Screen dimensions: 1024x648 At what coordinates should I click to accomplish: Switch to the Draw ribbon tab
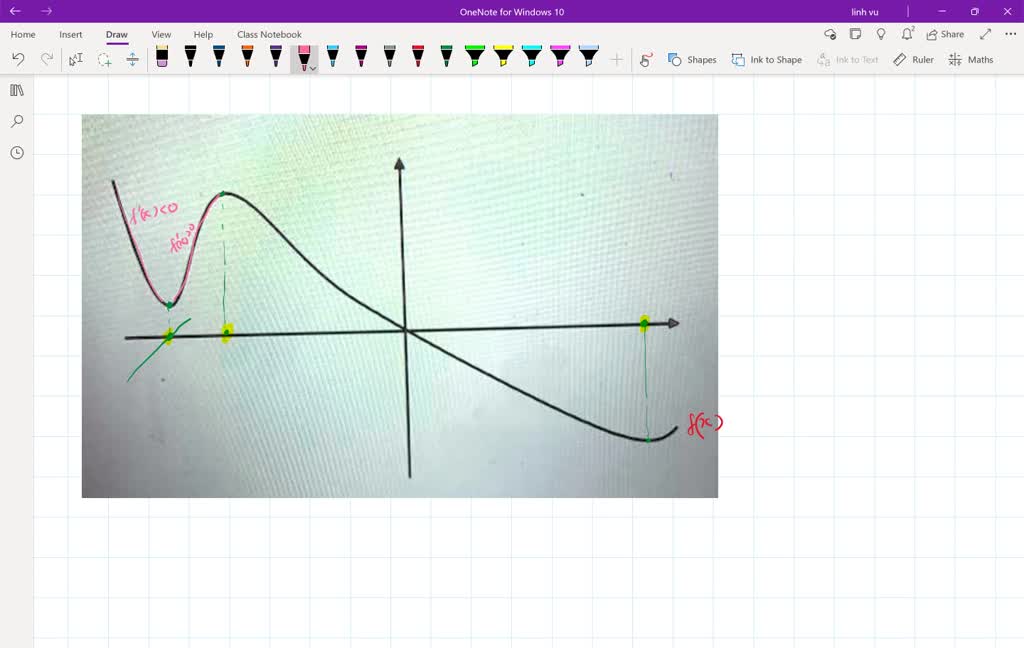point(116,33)
